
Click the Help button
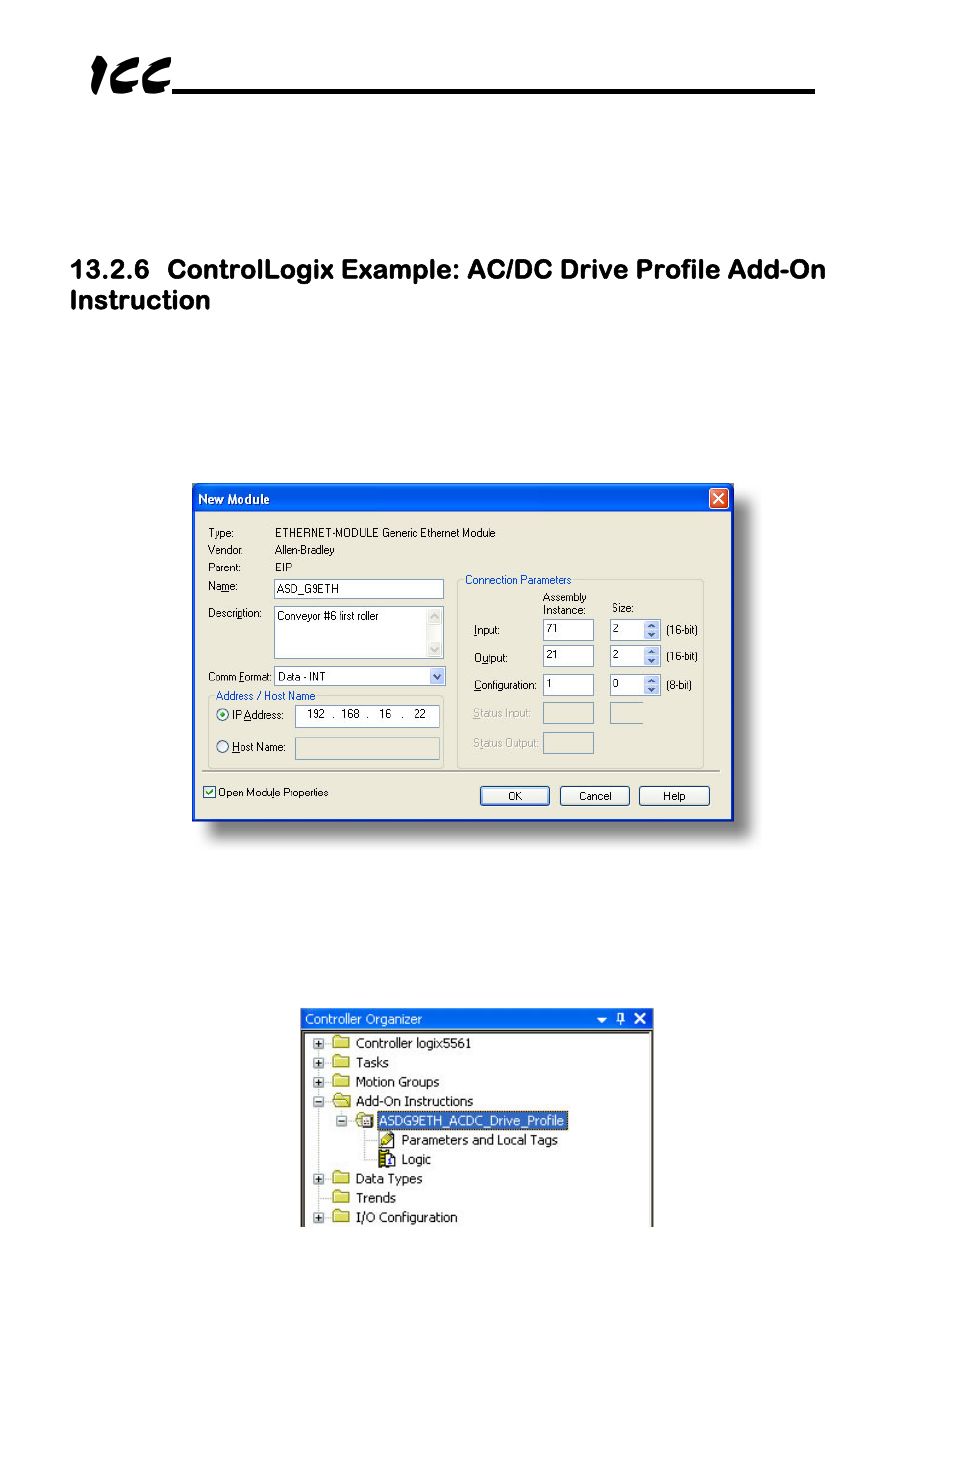click(x=674, y=796)
